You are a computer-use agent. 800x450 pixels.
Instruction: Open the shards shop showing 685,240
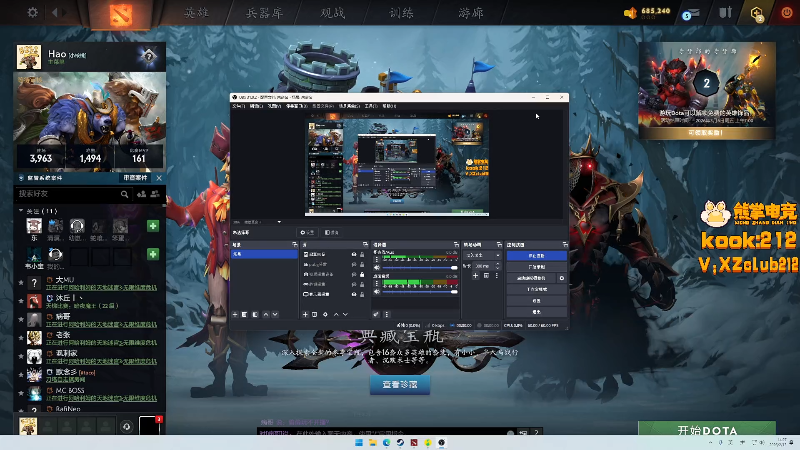[x=647, y=12]
